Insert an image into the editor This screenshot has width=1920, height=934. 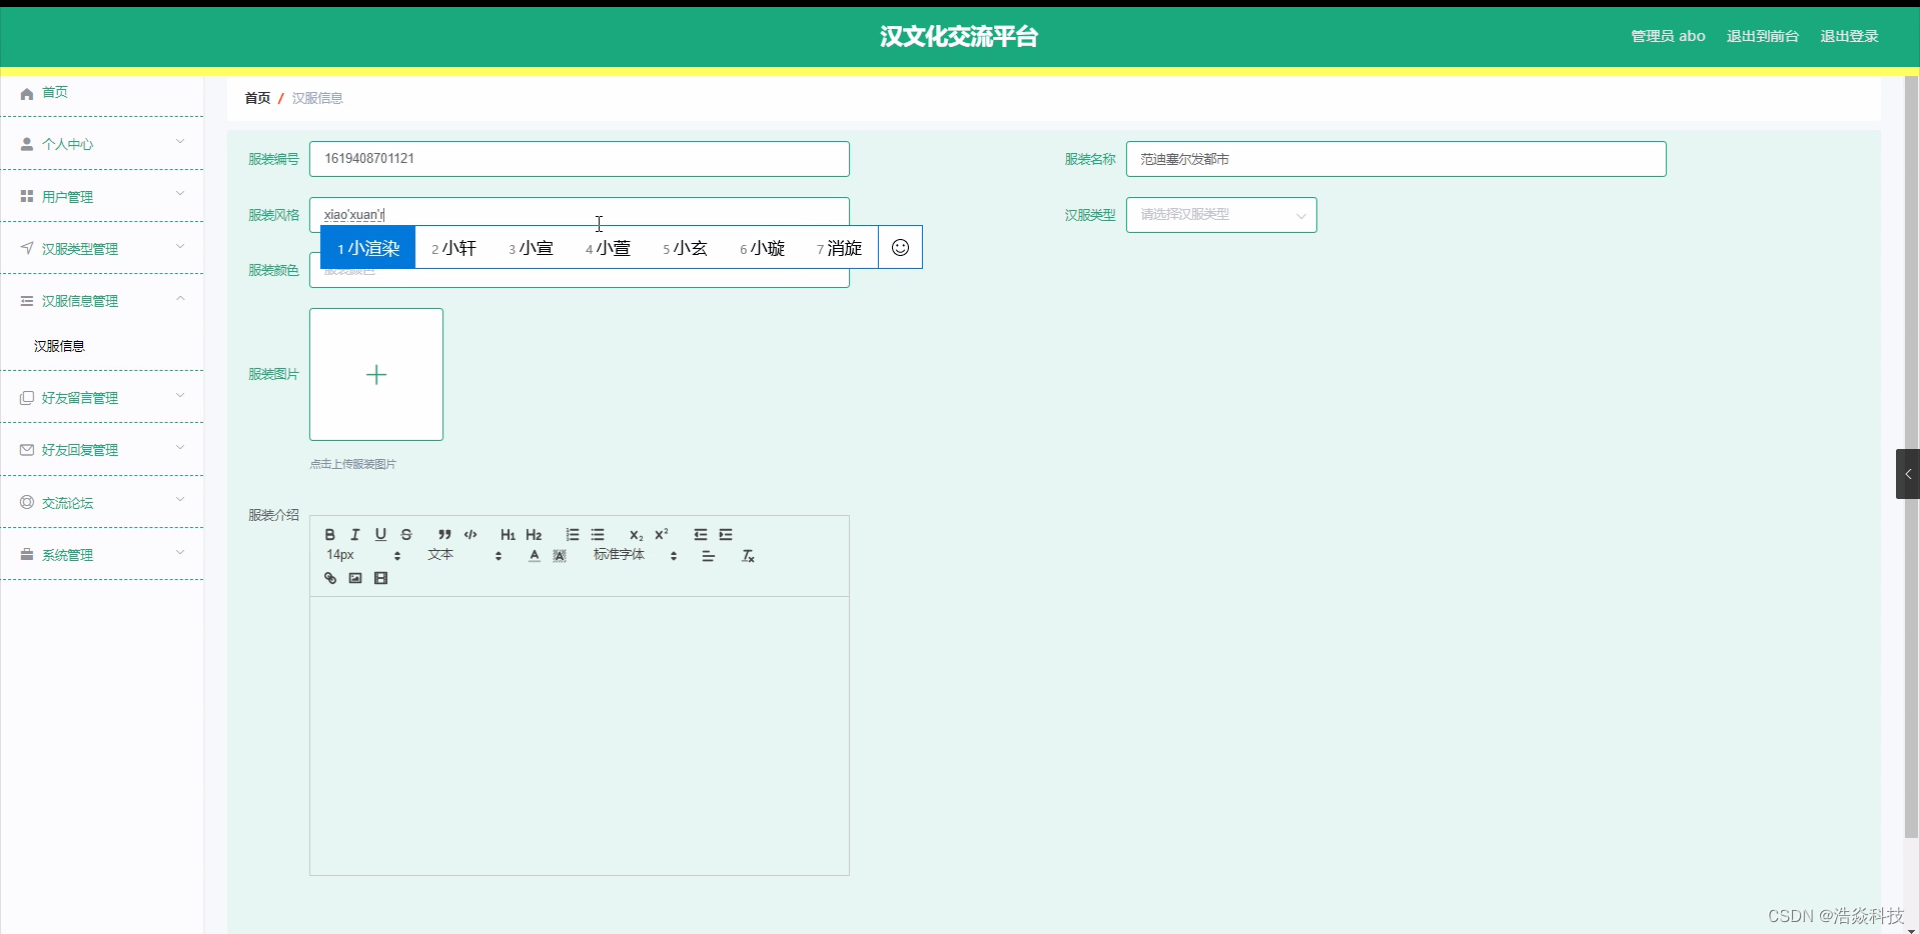point(355,578)
